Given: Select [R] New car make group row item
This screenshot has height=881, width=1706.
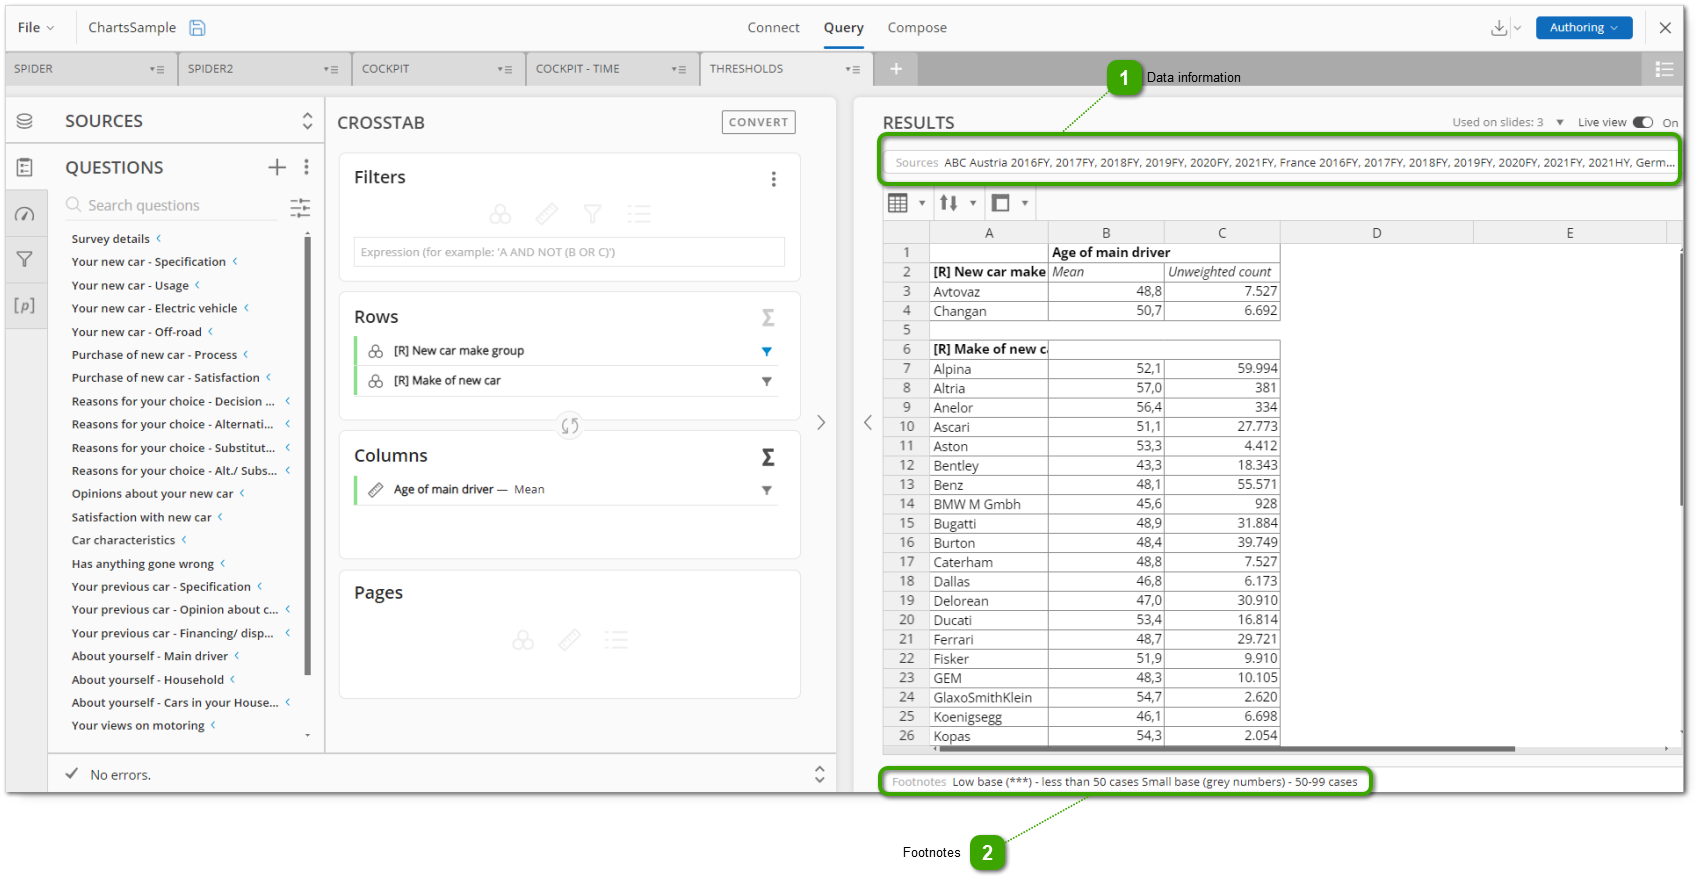Looking at the screenshot, I should coord(565,351).
